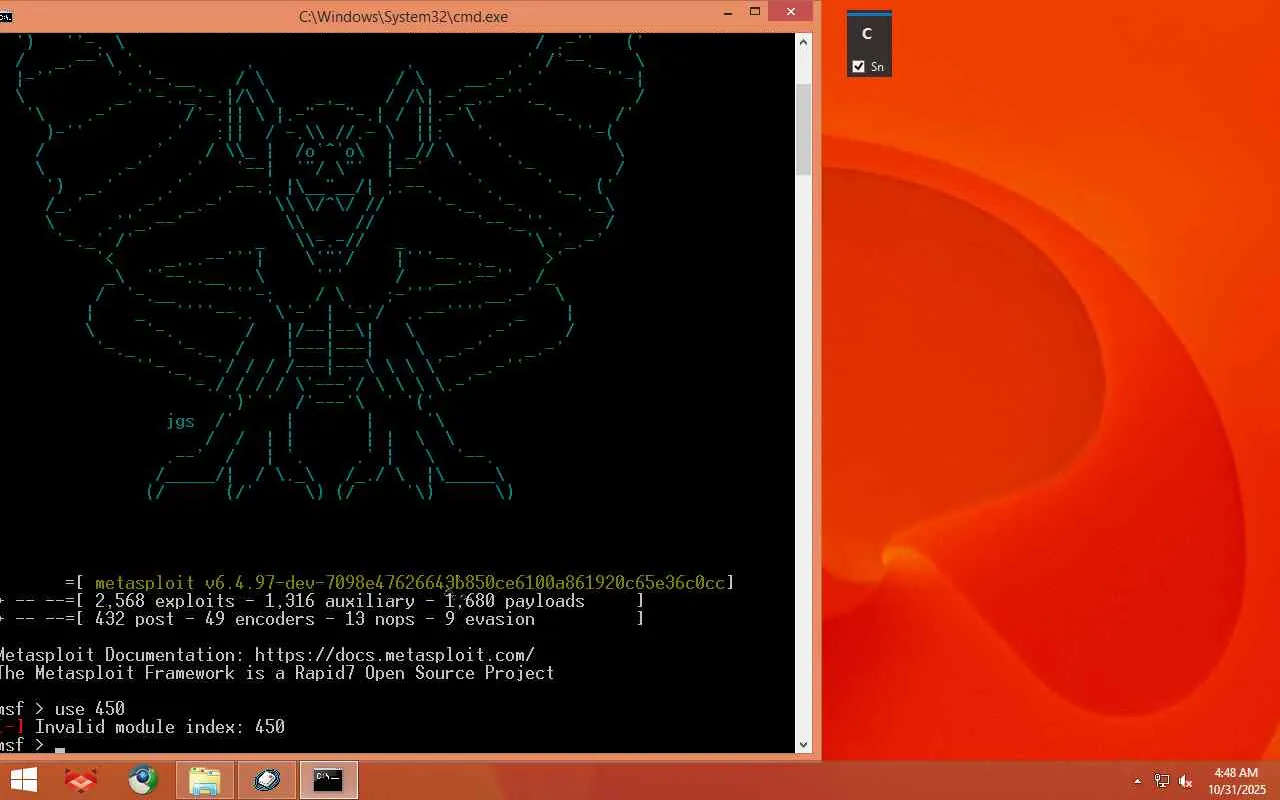Click the '1,316 auxiliary' text
This screenshot has width=1280, height=800.
click(x=340, y=601)
